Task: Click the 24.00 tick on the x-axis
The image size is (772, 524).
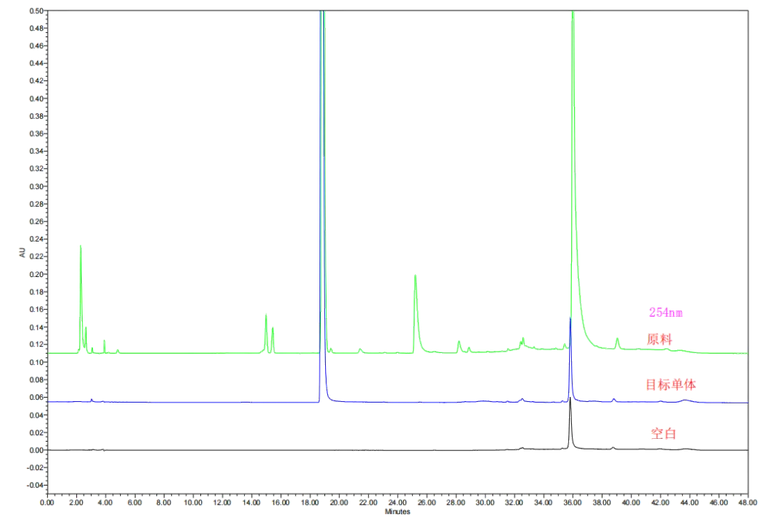Action: (x=397, y=502)
